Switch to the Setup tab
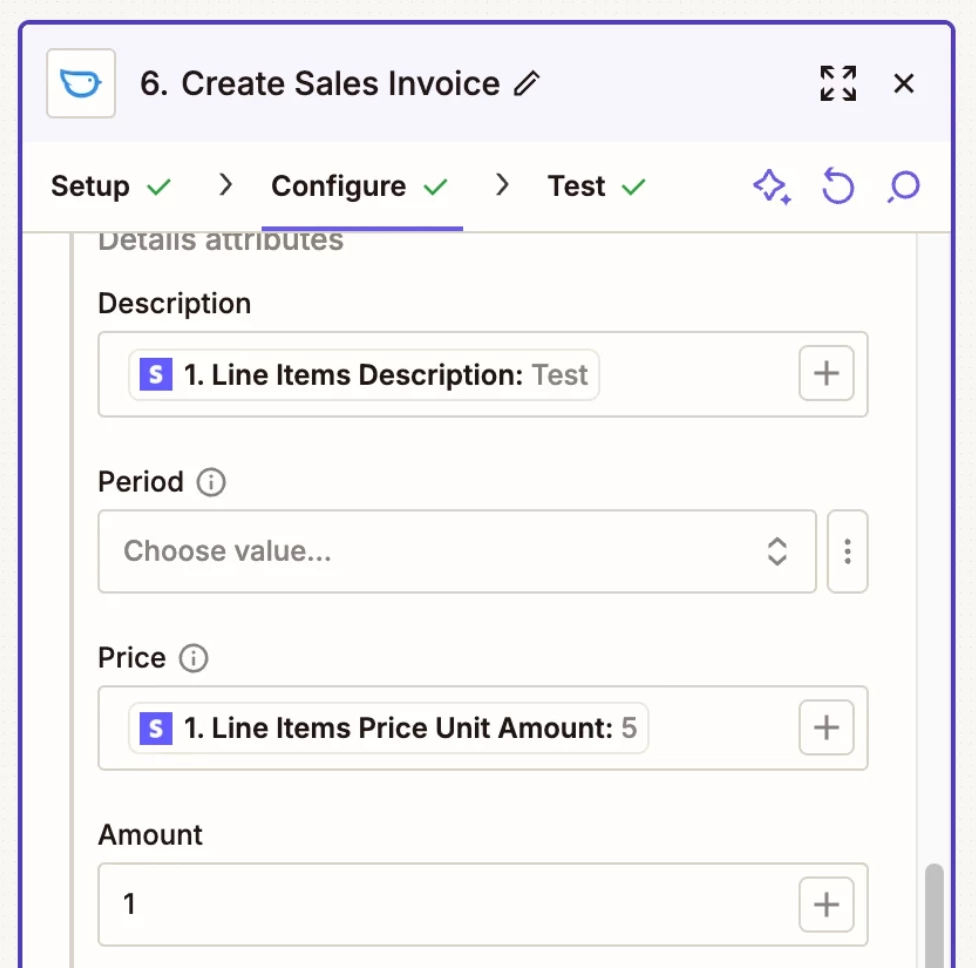 [x=90, y=186]
